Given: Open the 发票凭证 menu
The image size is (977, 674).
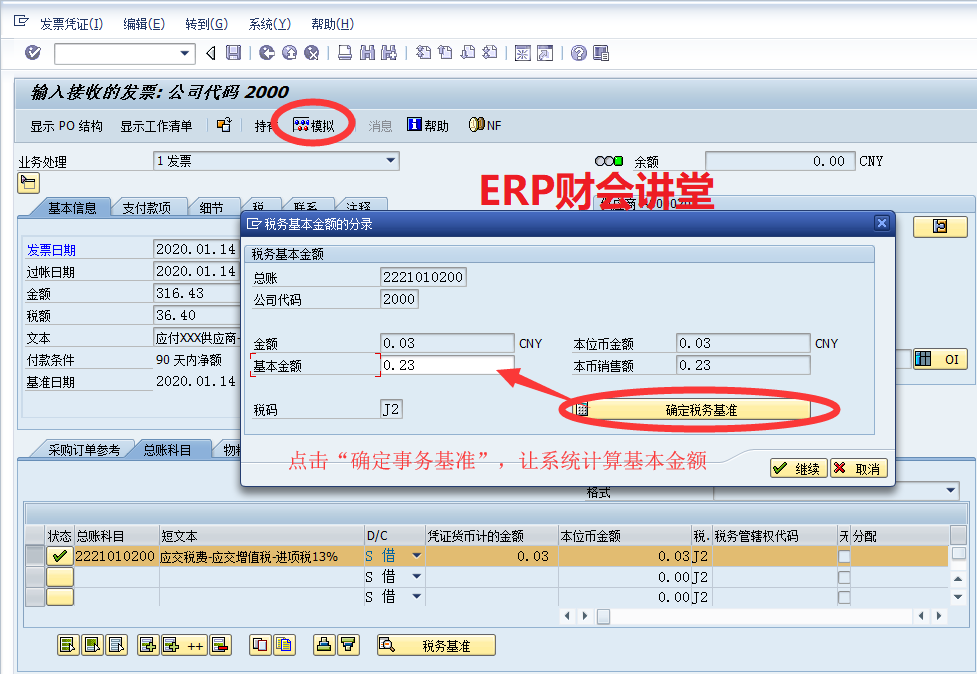Looking at the screenshot, I should (71, 24).
